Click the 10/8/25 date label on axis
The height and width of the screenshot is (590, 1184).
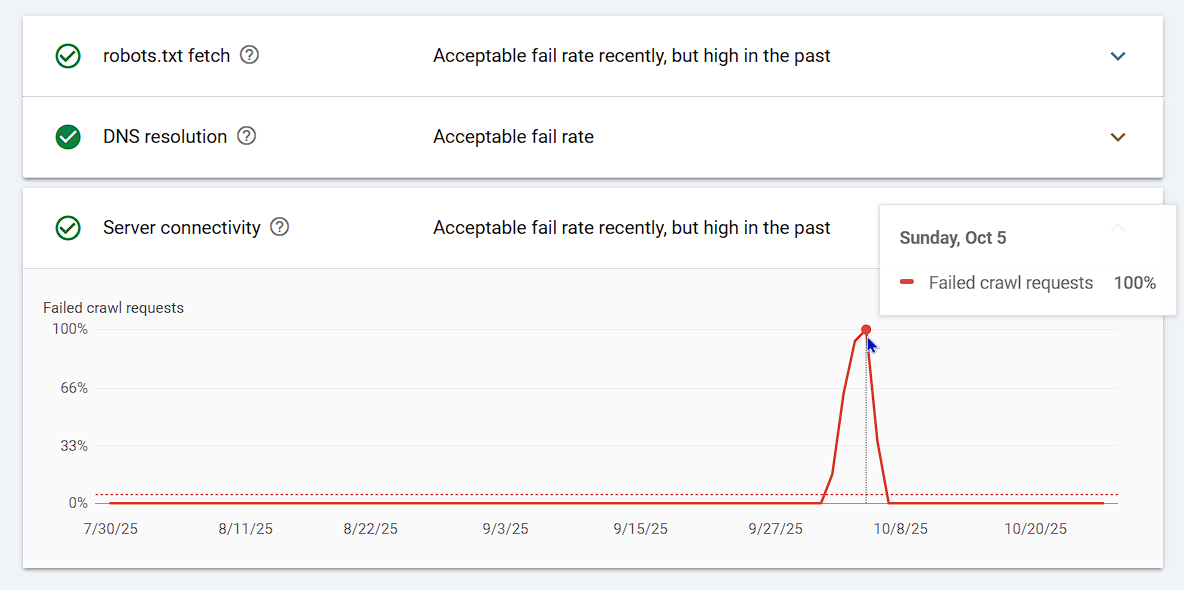coord(900,529)
